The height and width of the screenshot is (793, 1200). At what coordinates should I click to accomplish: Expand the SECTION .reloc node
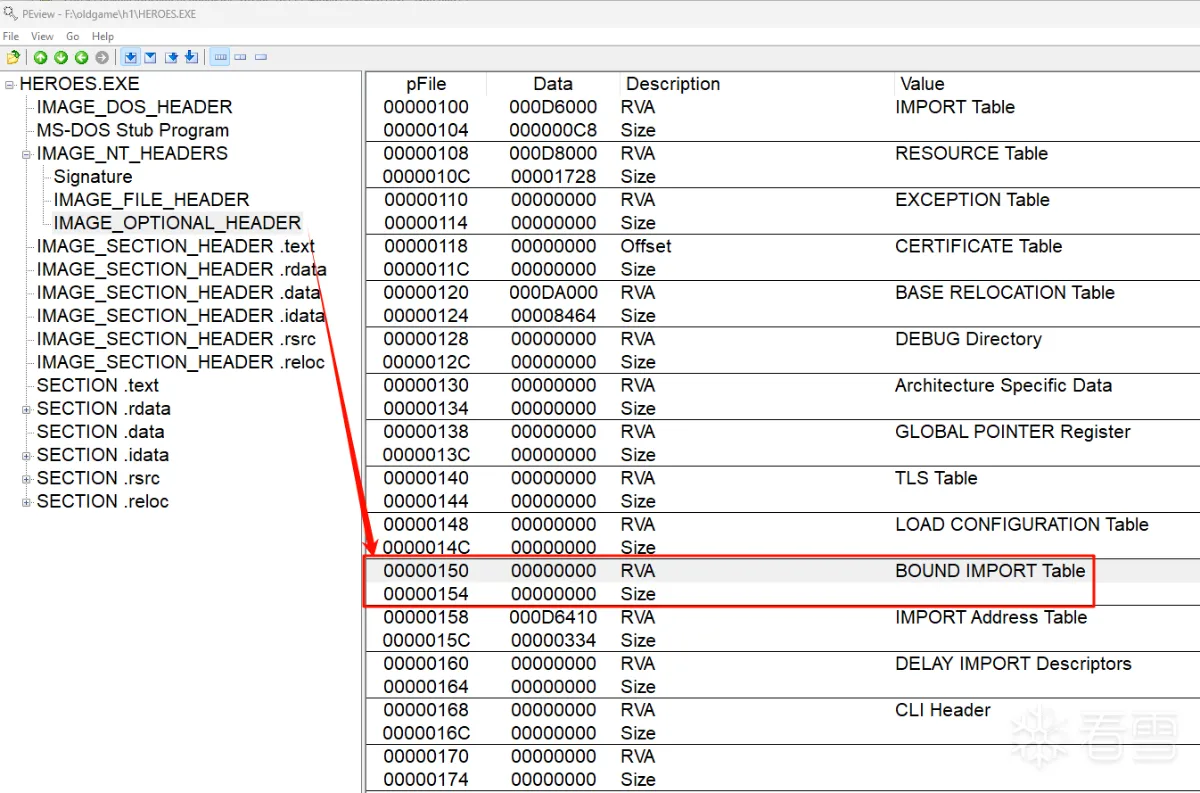click(x=27, y=502)
